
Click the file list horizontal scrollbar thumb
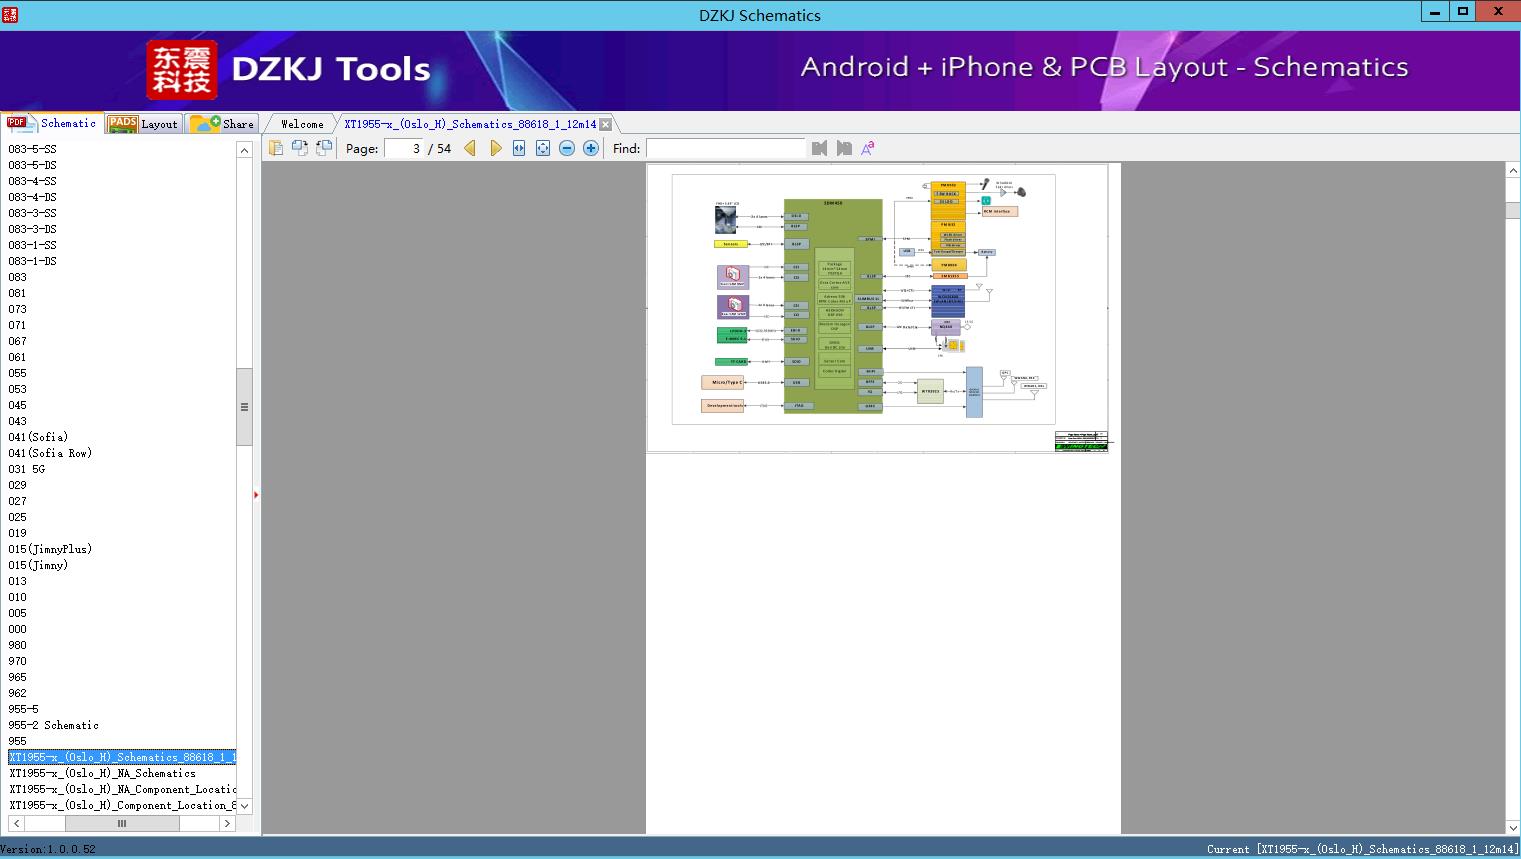(x=122, y=823)
